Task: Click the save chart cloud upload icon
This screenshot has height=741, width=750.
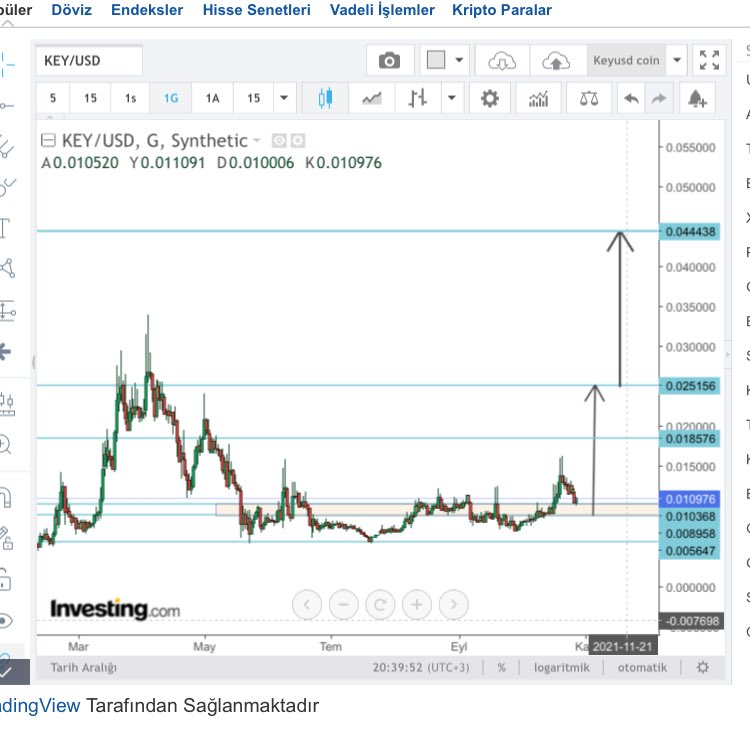Action: (556, 61)
